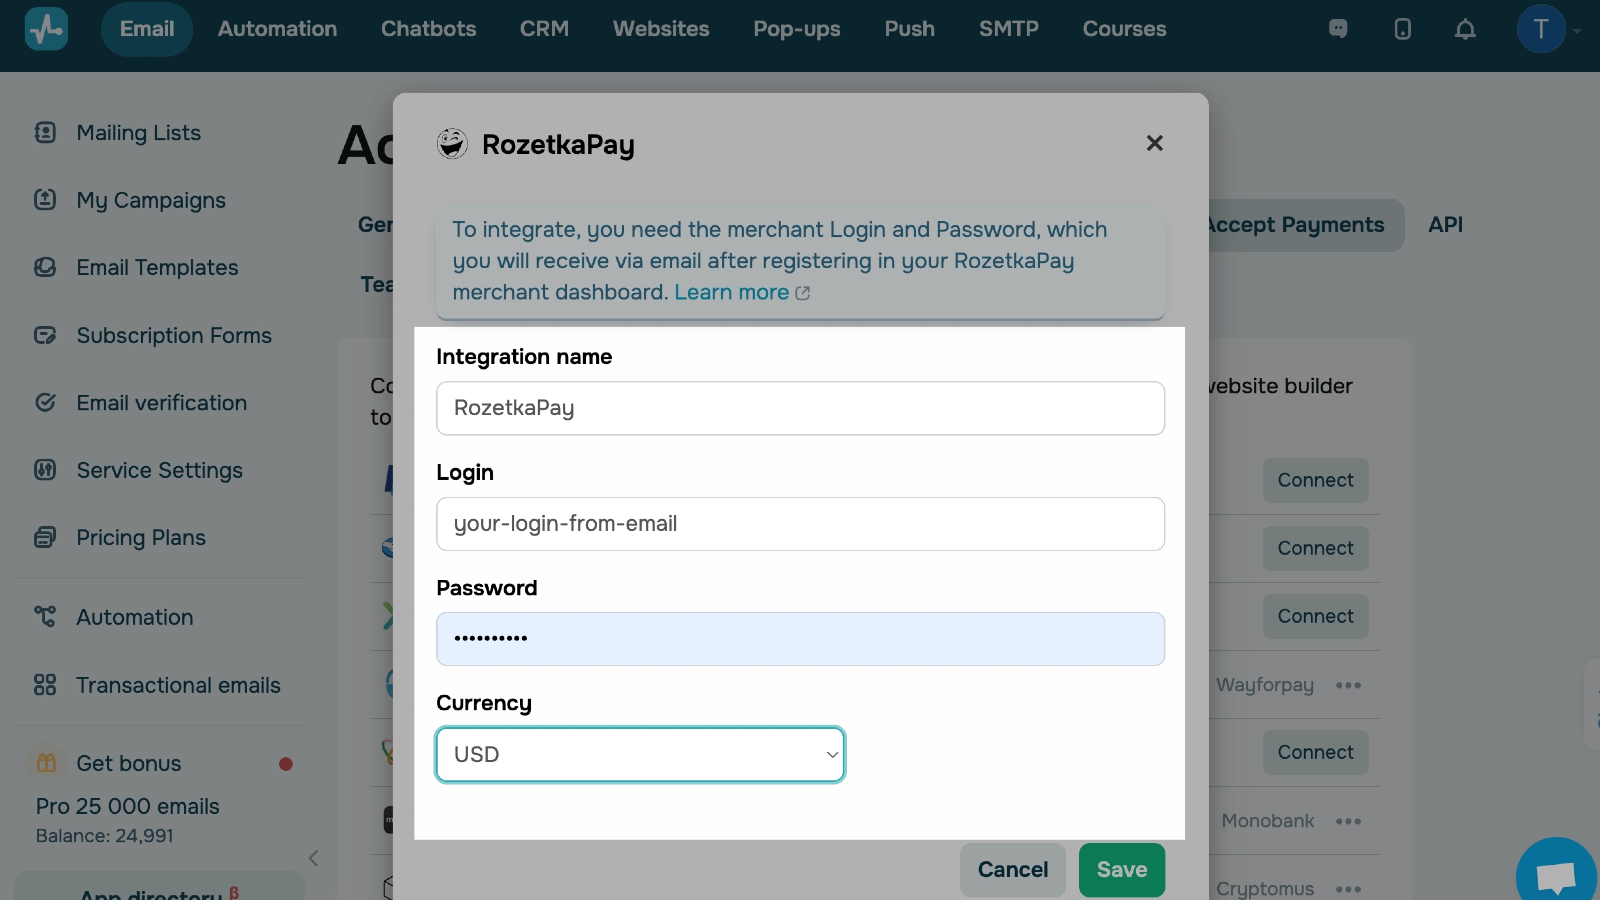
Task: Click the Transactional emails grid icon
Action: point(45,685)
